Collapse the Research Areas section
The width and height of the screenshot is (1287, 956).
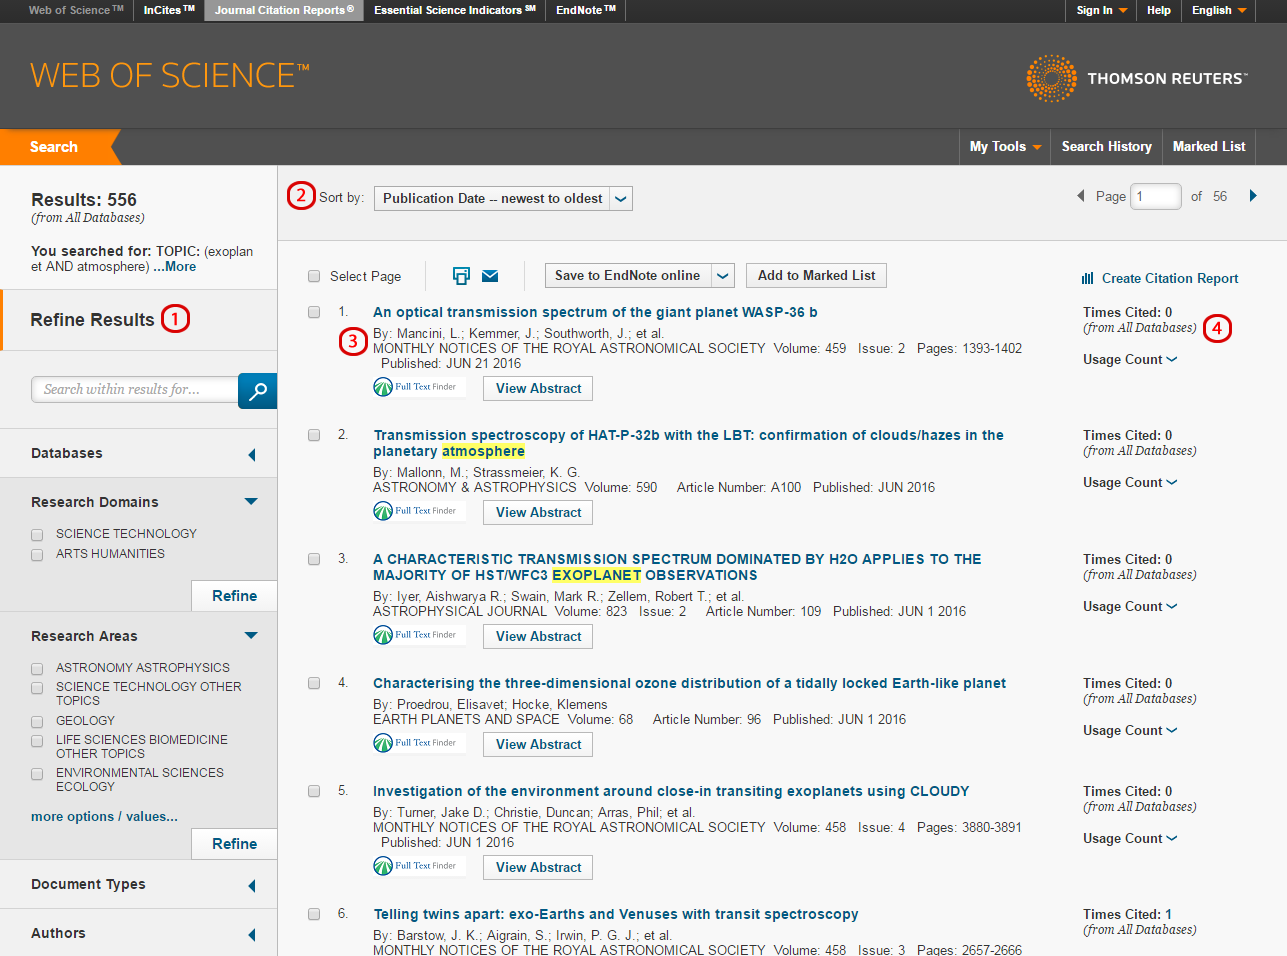(251, 635)
